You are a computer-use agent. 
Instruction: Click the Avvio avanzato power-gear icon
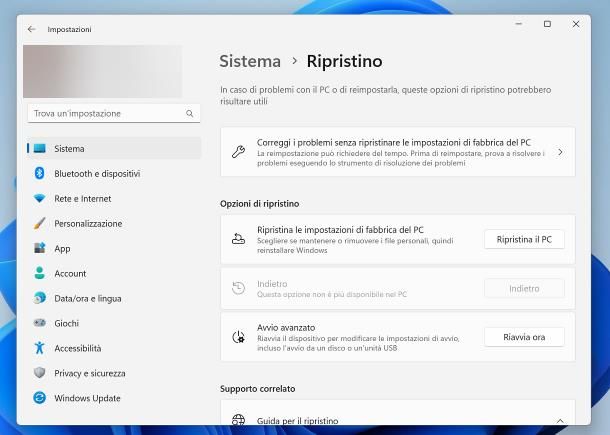238,337
